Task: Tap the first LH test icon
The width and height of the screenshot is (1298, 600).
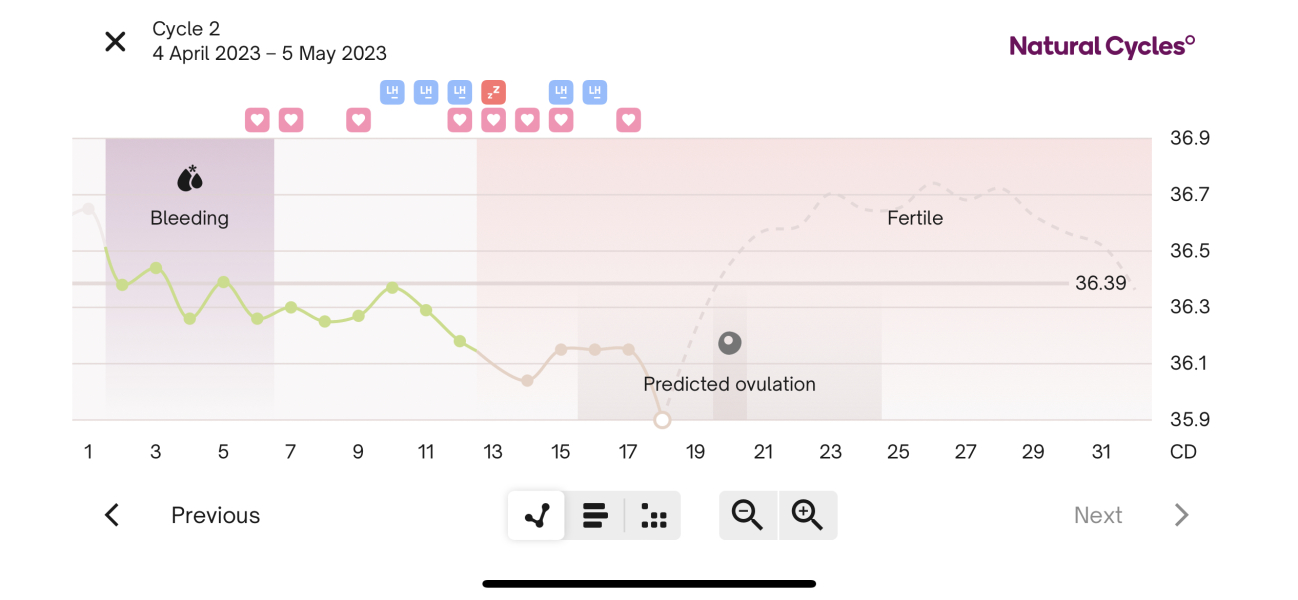Action: click(x=392, y=93)
